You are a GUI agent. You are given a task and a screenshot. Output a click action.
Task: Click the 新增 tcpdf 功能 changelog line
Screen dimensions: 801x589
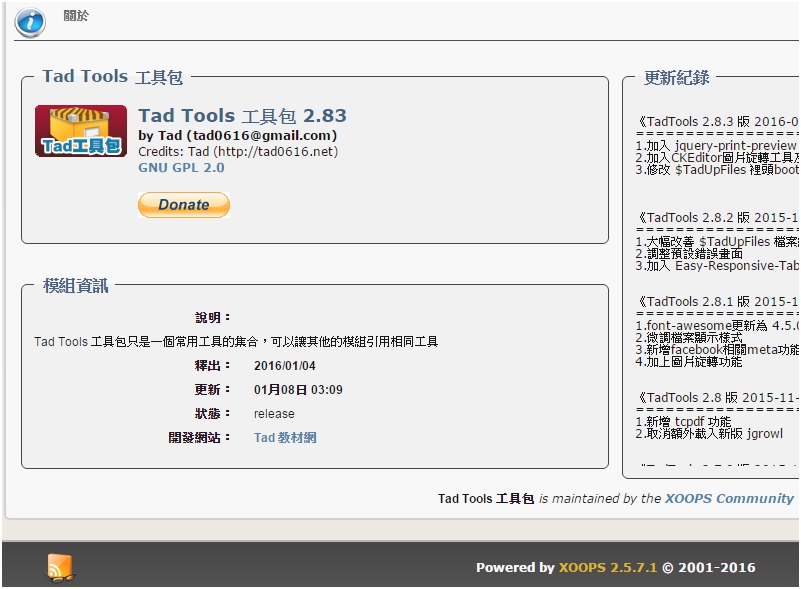pyautogui.click(x=684, y=421)
